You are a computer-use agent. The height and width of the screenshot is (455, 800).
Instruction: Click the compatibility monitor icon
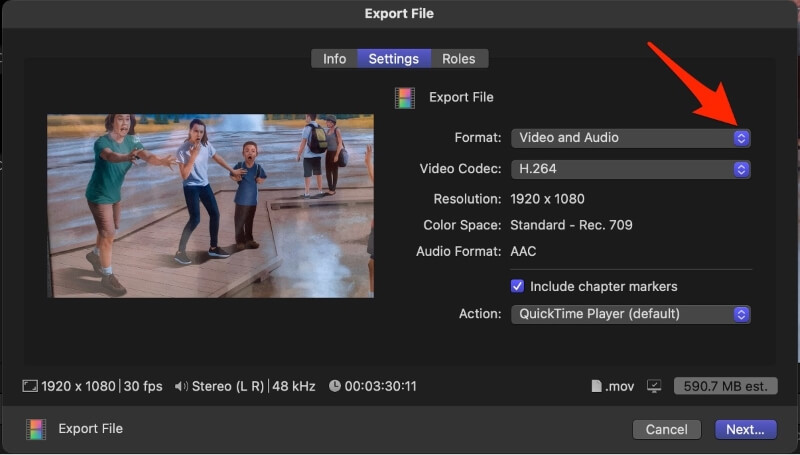pos(654,386)
